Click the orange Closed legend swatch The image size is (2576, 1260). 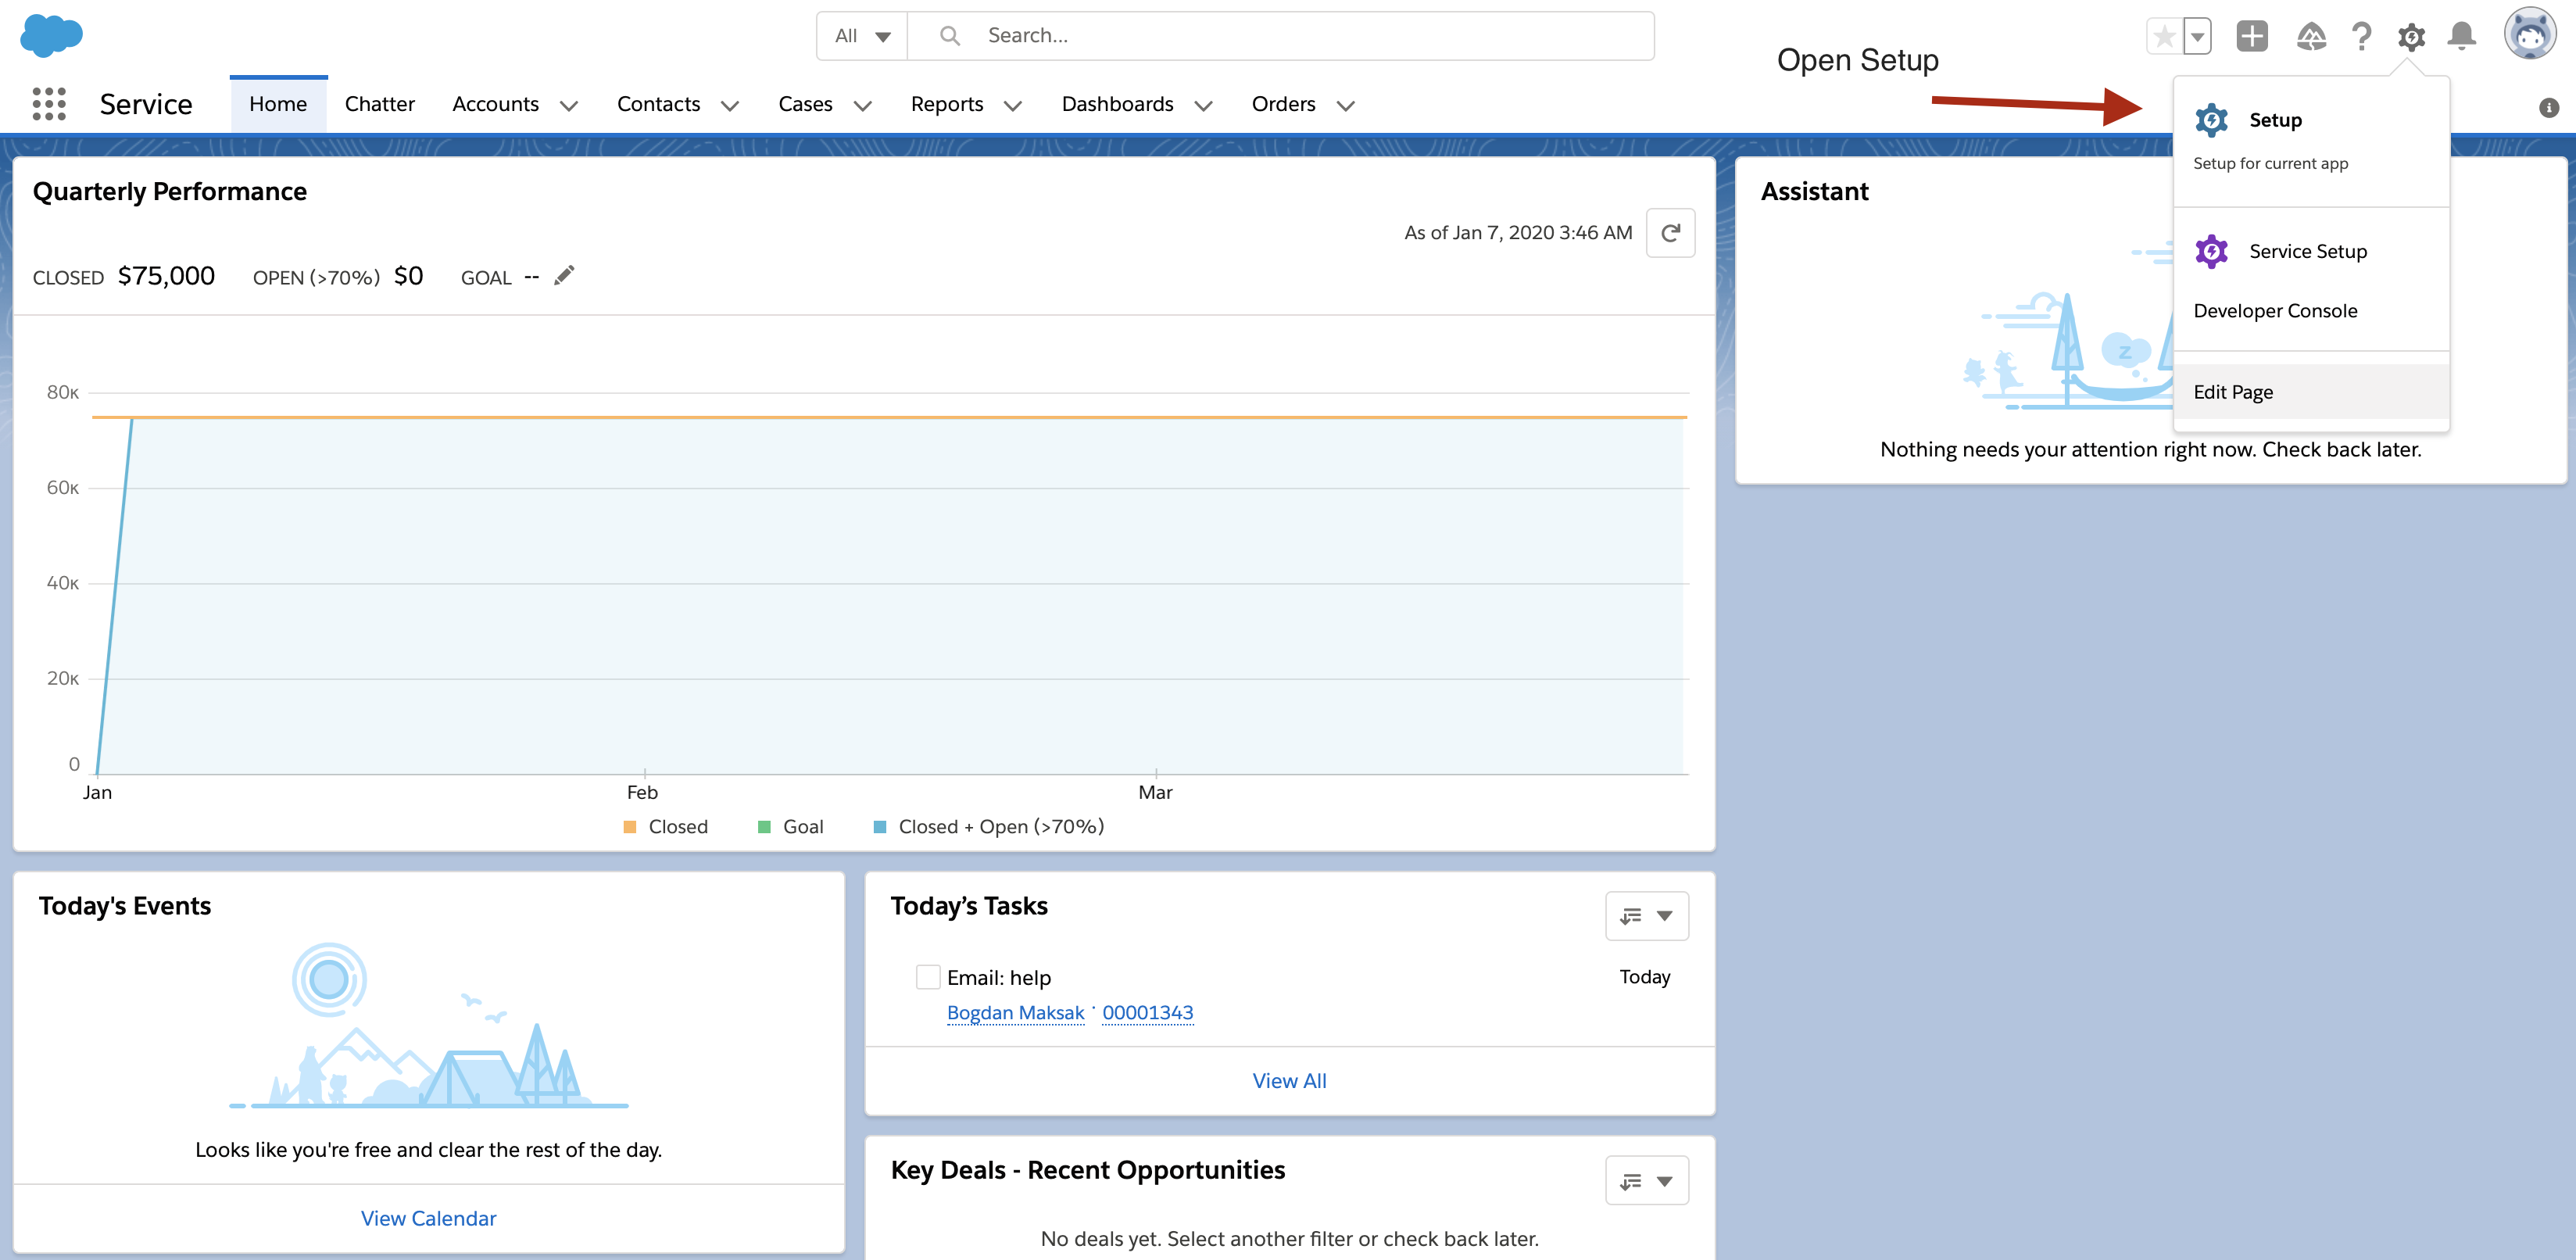pos(630,827)
